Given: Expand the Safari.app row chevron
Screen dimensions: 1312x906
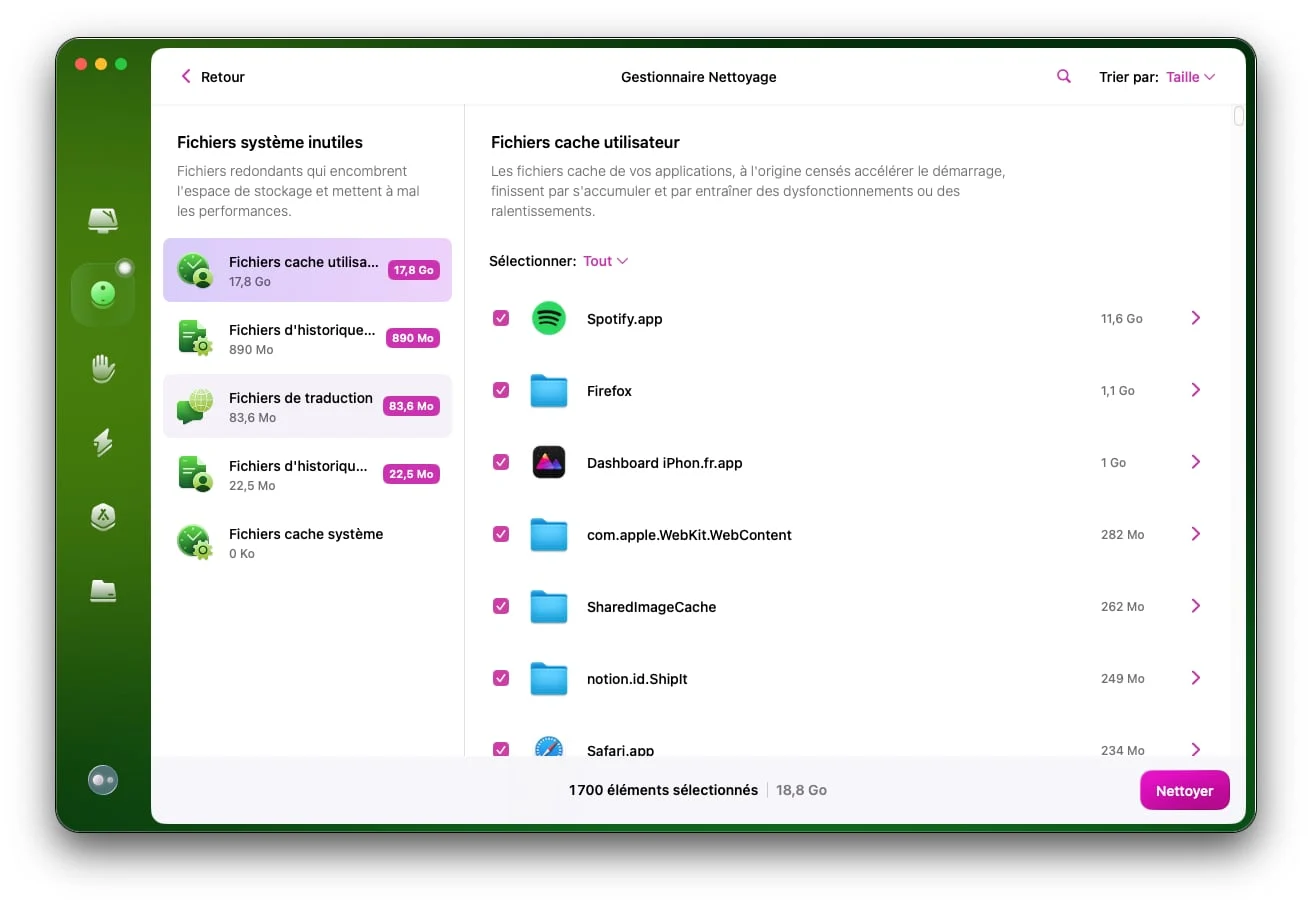Looking at the screenshot, I should (x=1196, y=749).
